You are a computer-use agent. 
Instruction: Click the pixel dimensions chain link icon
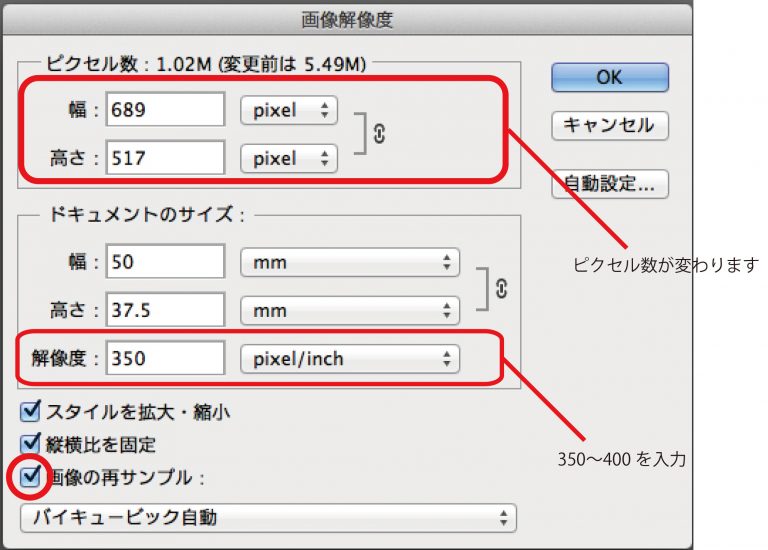click(x=378, y=134)
